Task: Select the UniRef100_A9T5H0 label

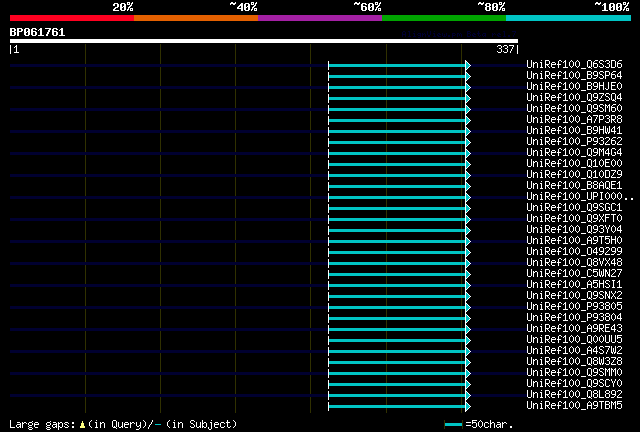Action: [x=574, y=240]
